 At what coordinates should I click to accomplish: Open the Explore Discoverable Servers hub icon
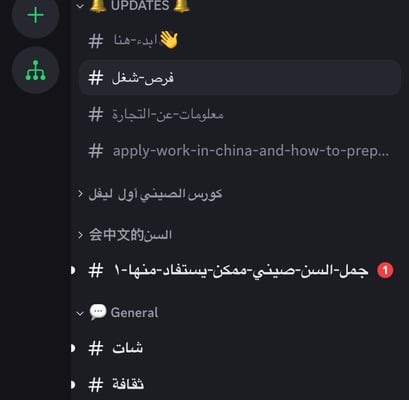point(35,70)
